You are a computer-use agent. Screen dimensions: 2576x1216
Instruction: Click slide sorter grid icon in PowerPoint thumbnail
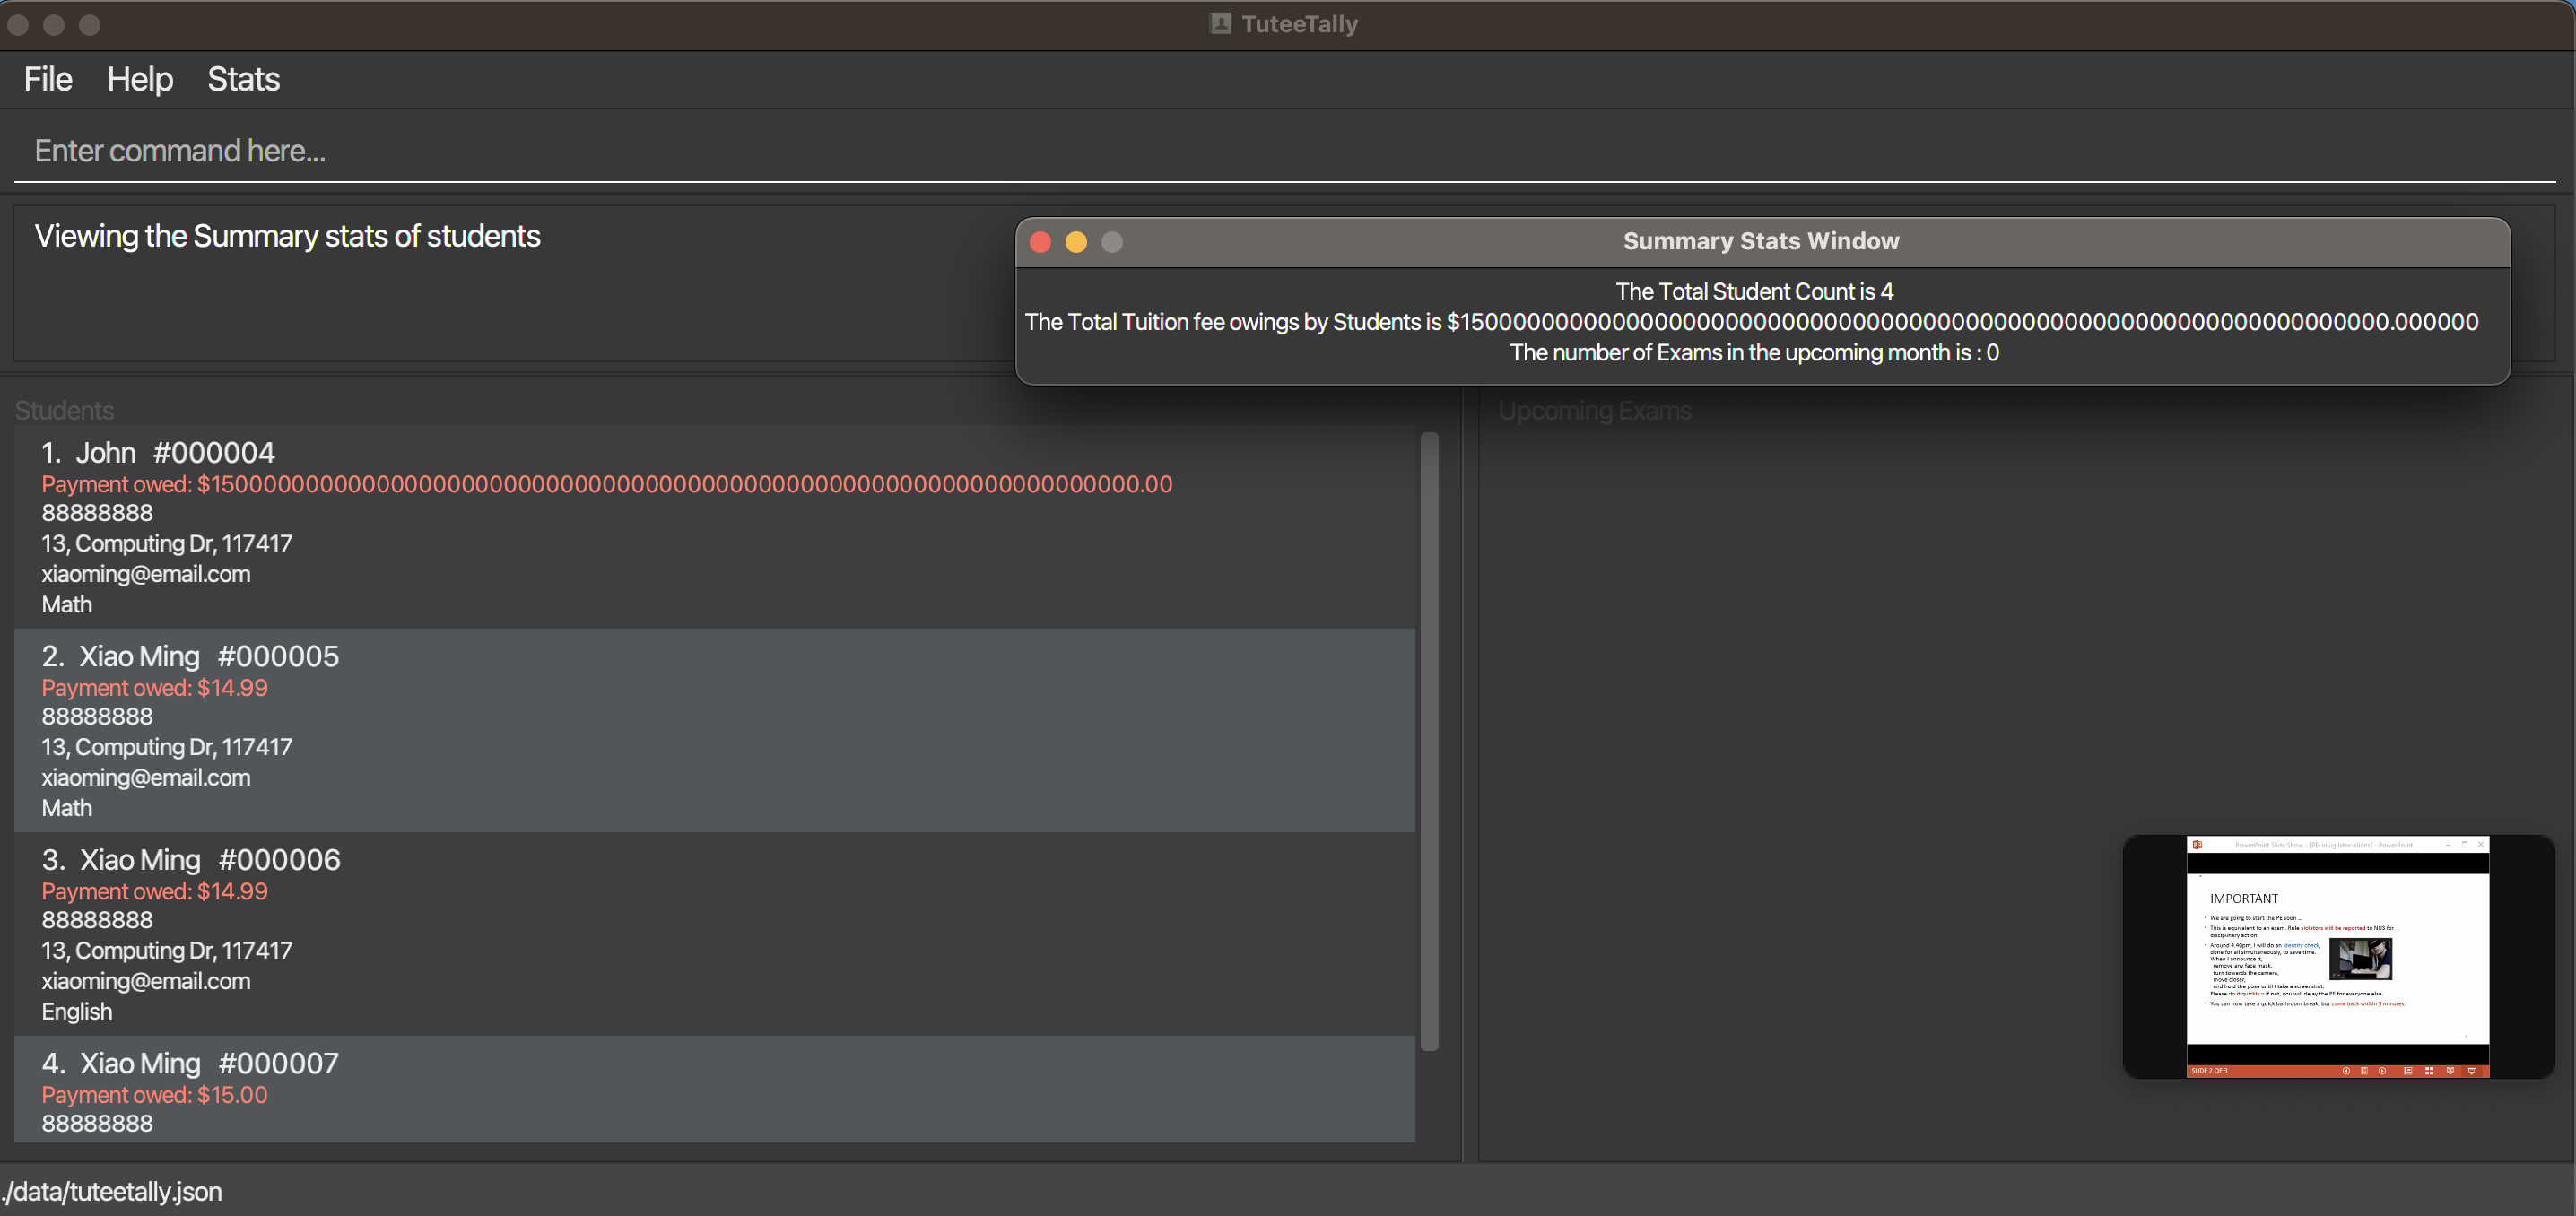point(2429,1071)
